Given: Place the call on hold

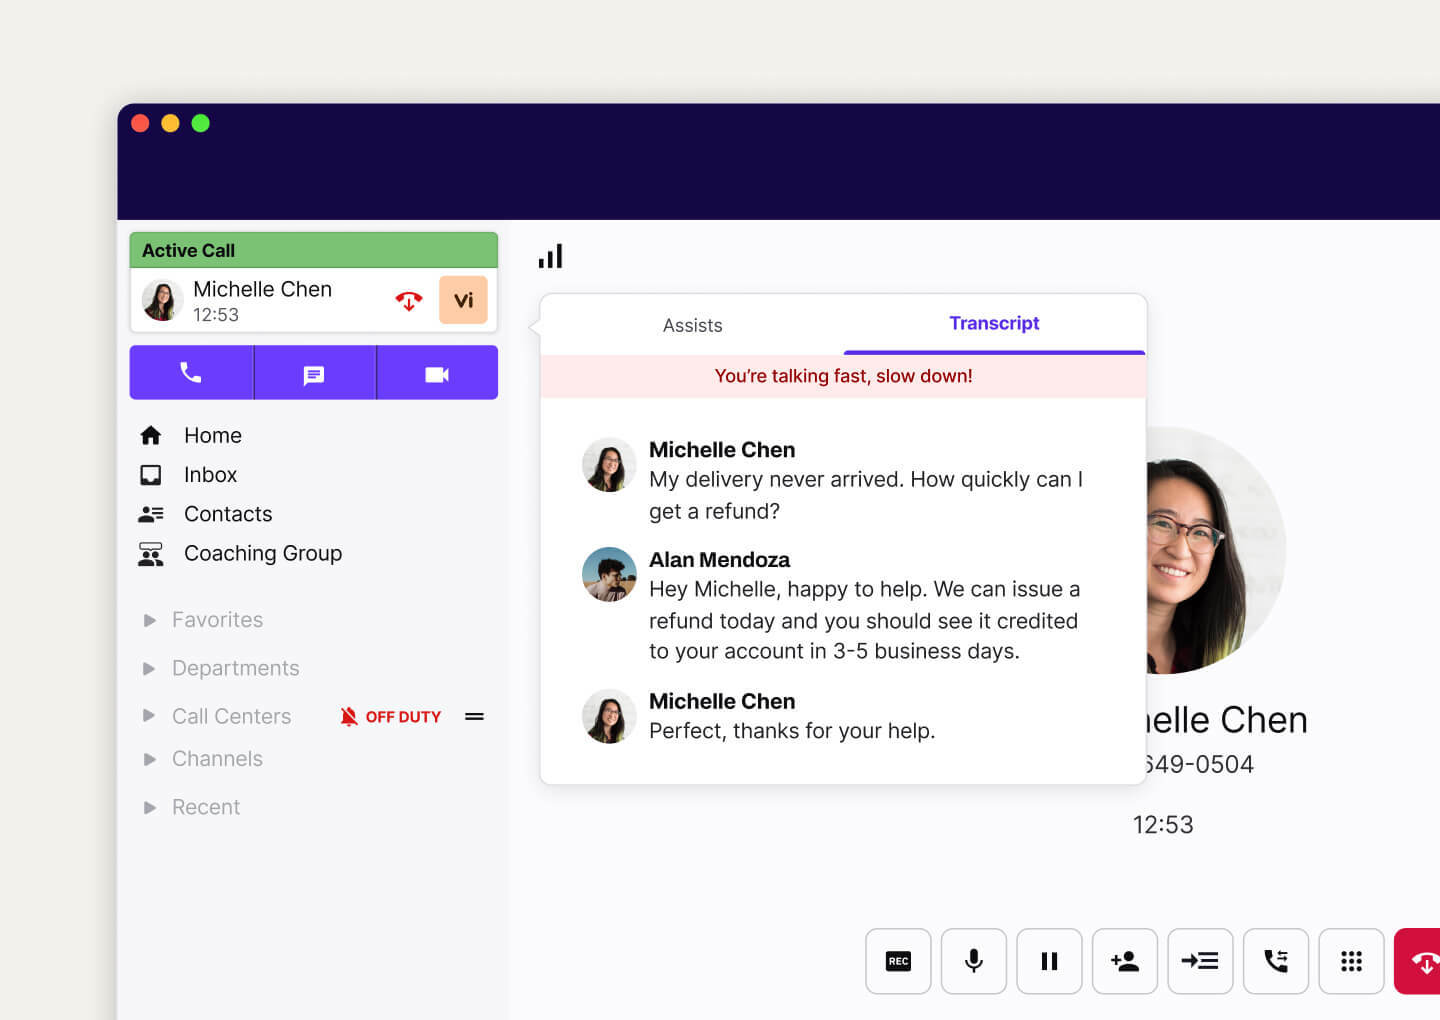Looking at the screenshot, I should [x=1049, y=961].
